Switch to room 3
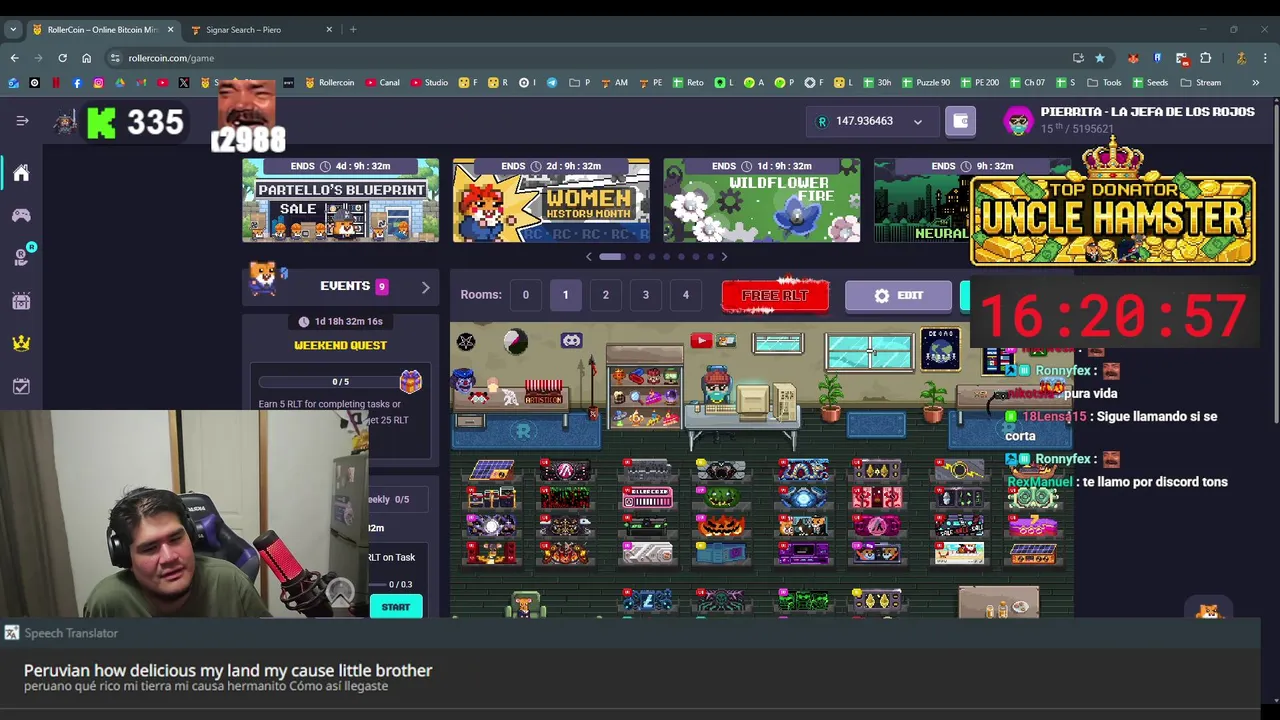The height and width of the screenshot is (720, 1280). pos(645,295)
